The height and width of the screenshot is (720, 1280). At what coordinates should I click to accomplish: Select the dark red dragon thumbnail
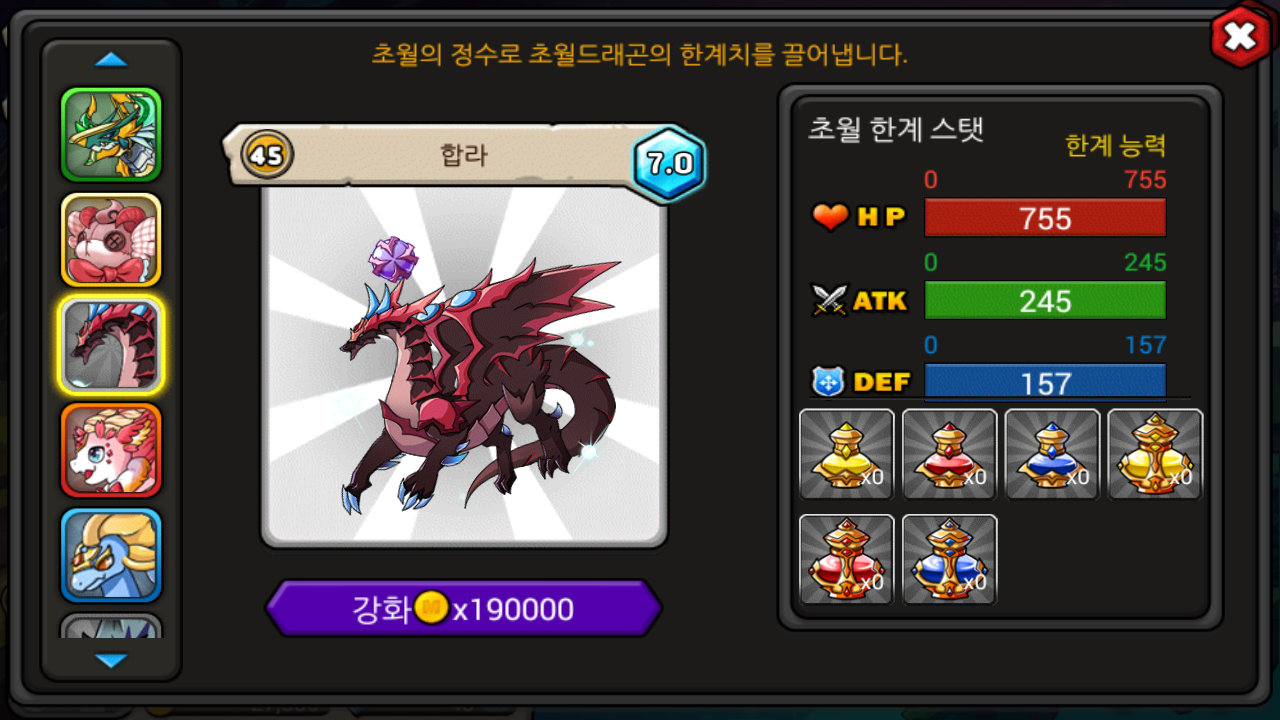(111, 345)
